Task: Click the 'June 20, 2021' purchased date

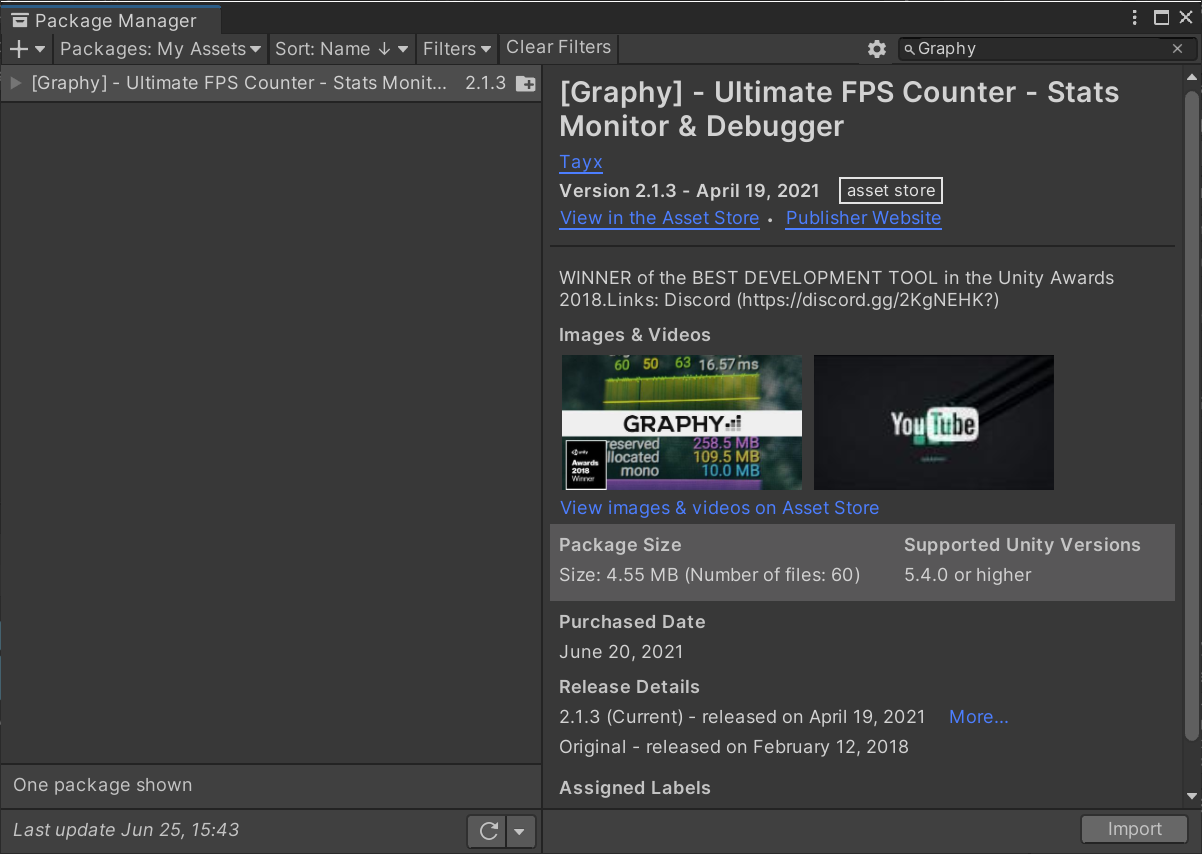Action: [621, 652]
